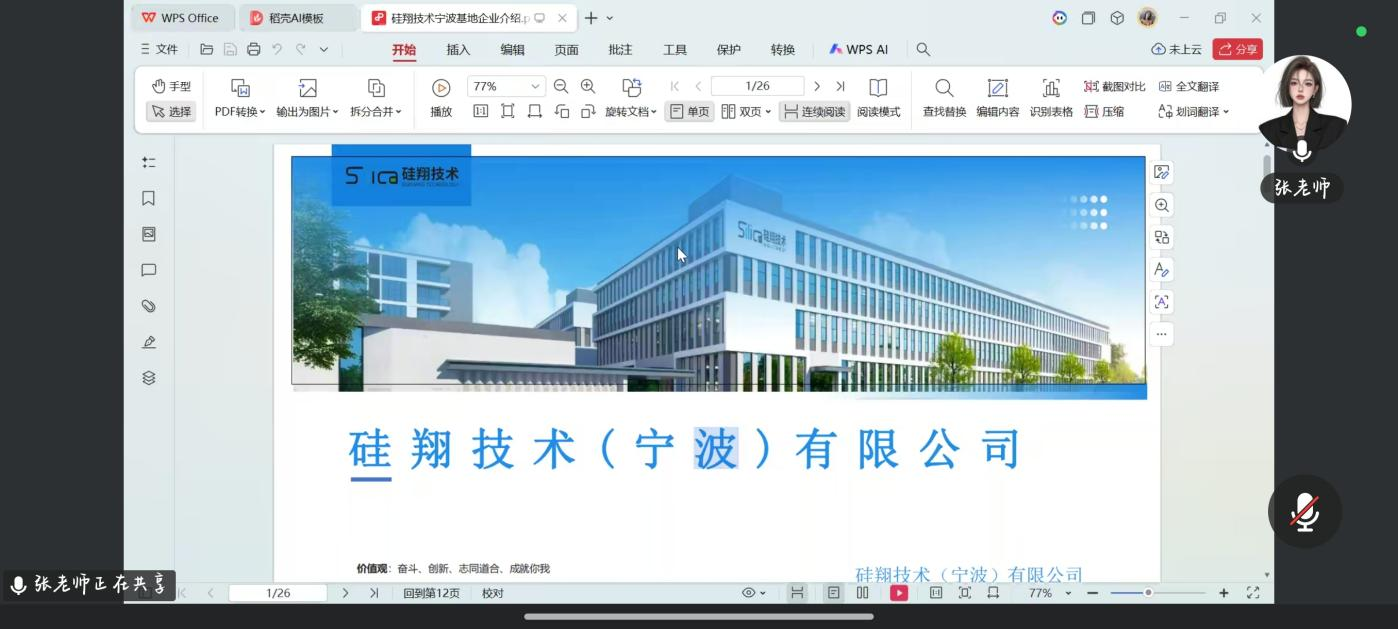
Task: Open the layers panel in left sidebar
Action: [x=149, y=378]
